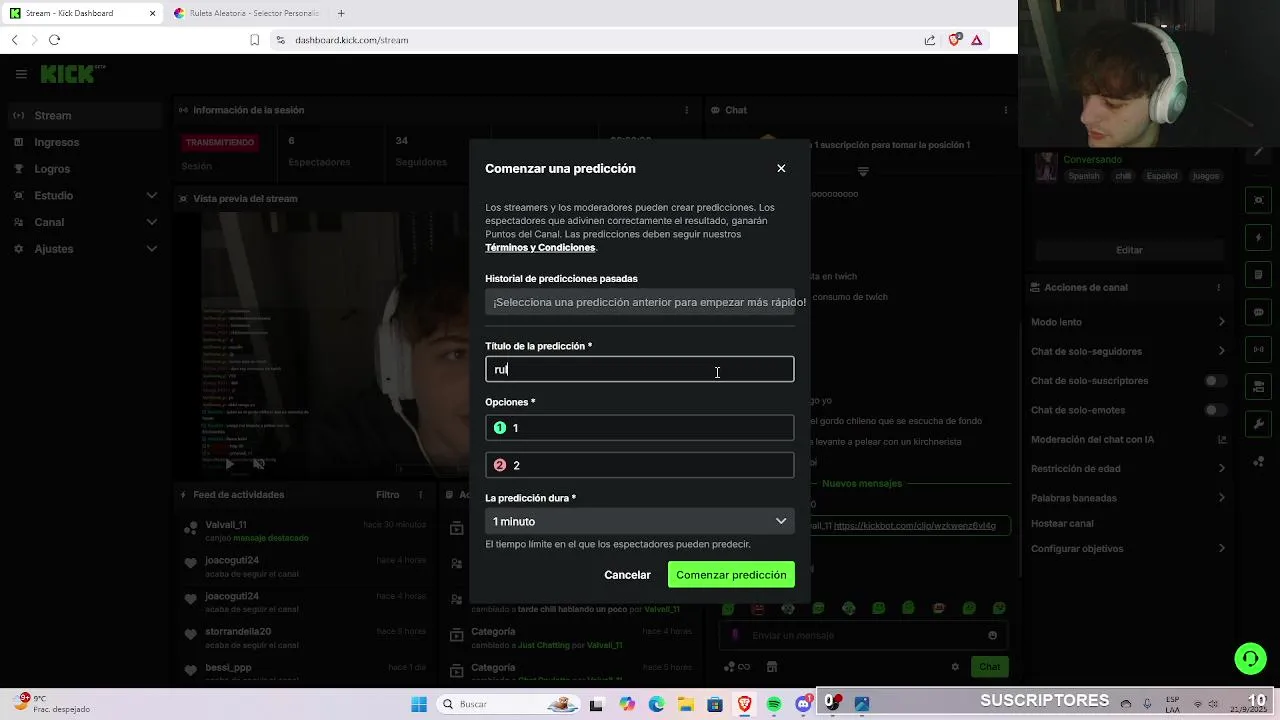This screenshot has height=720, width=1280.
Task: Click option 1 input field
Action: click(640, 428)
